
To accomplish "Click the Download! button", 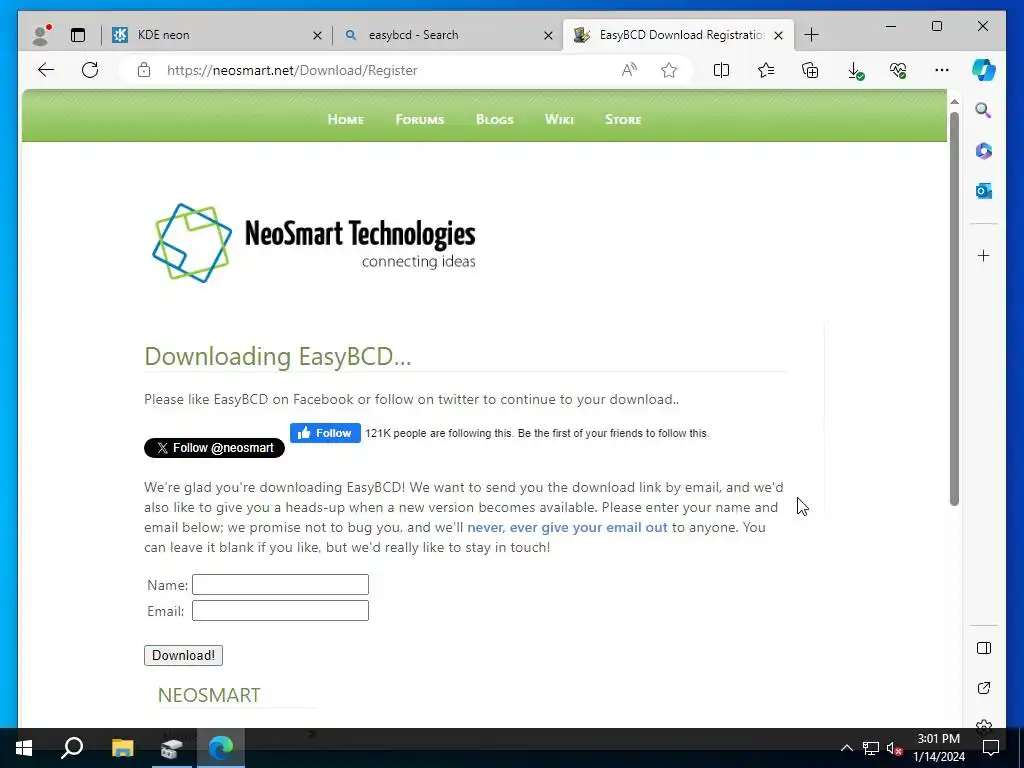I will tap(184, 656).
